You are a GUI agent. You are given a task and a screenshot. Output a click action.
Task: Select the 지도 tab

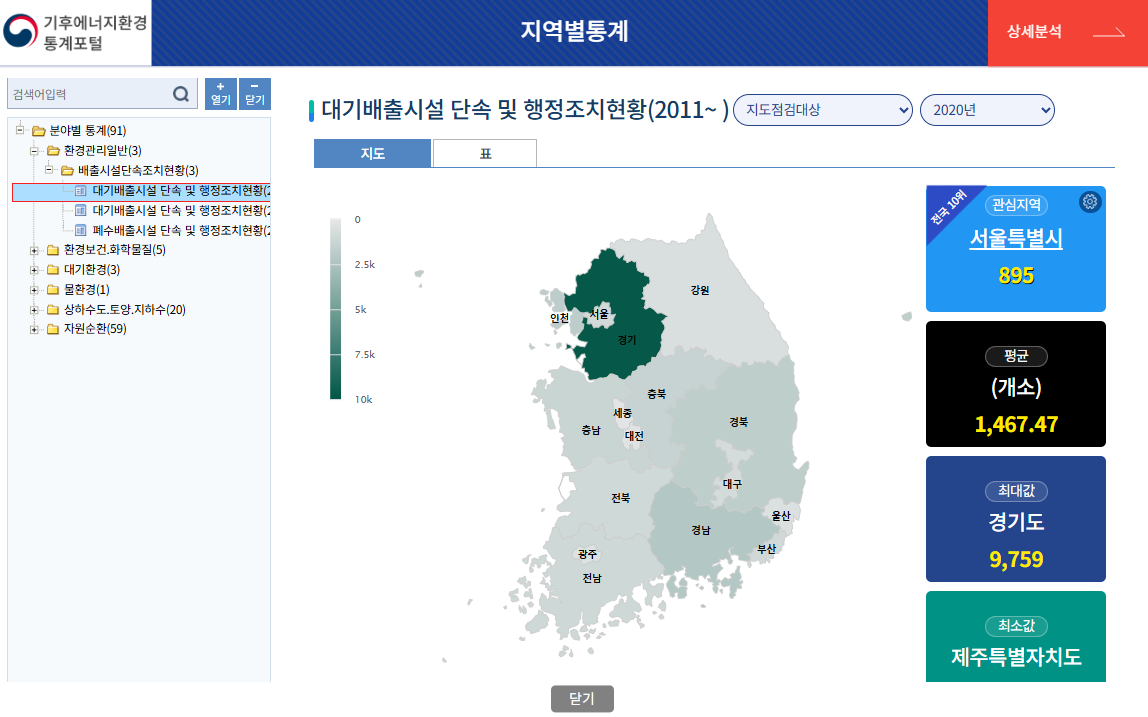pos(372,153)
